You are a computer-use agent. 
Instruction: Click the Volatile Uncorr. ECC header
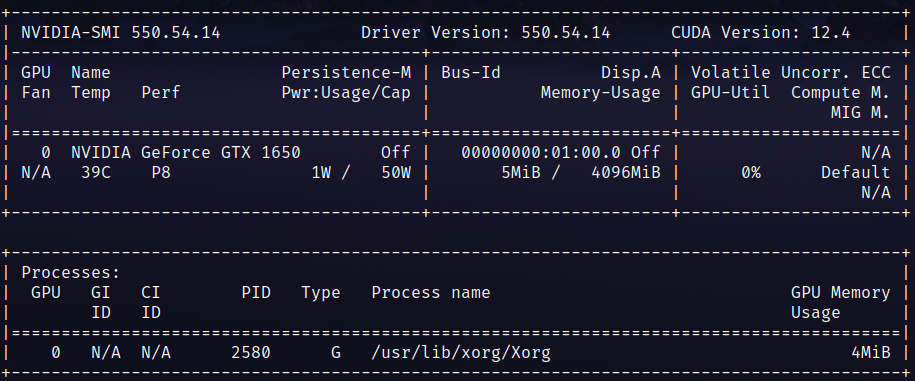(791, 73)
